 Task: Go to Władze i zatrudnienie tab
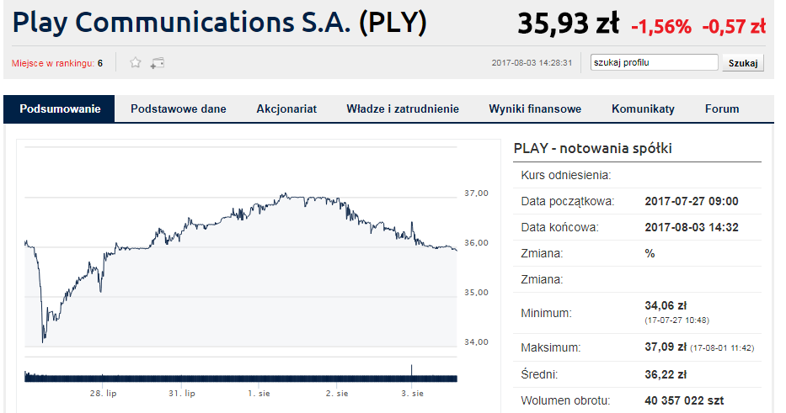[402, 109]
